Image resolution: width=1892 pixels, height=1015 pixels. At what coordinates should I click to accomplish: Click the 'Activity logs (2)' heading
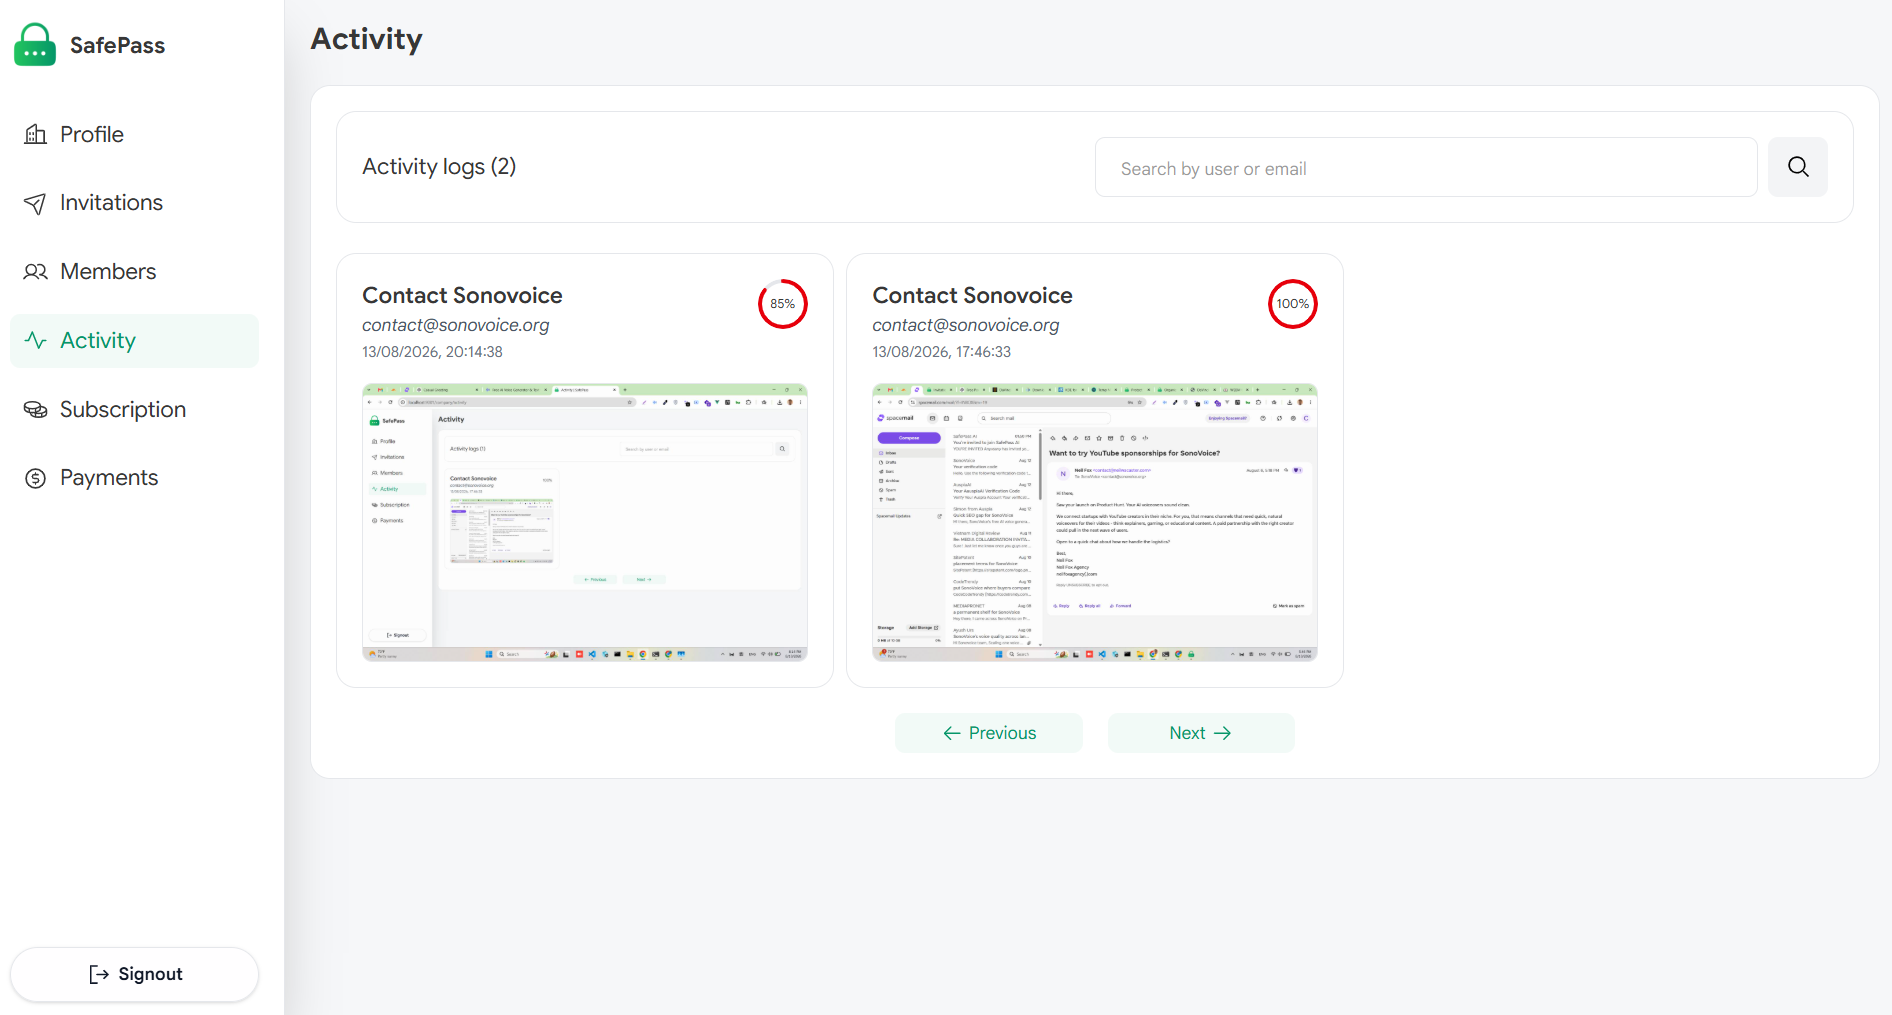coord(439,166)
